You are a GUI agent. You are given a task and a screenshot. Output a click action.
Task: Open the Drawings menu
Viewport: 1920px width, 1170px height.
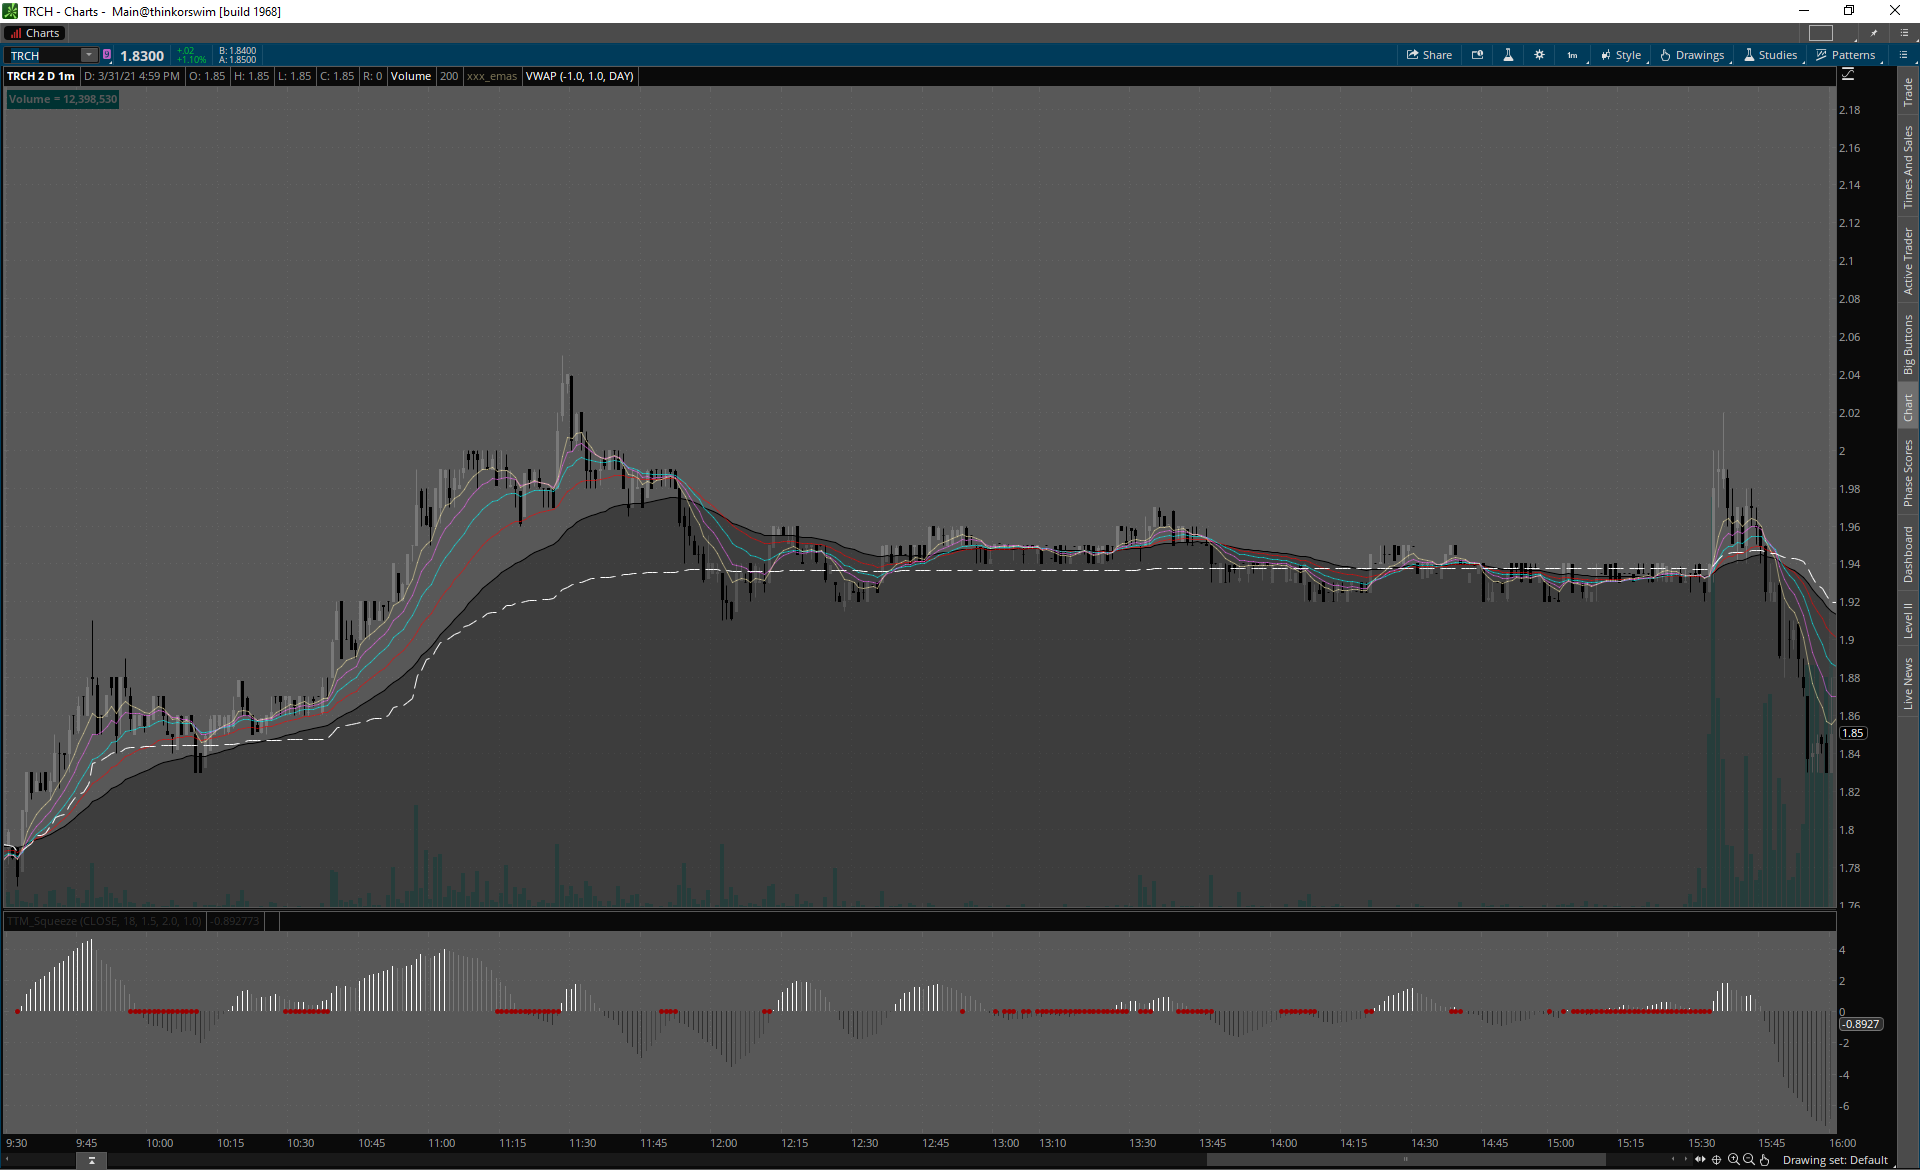point(1692,55)
